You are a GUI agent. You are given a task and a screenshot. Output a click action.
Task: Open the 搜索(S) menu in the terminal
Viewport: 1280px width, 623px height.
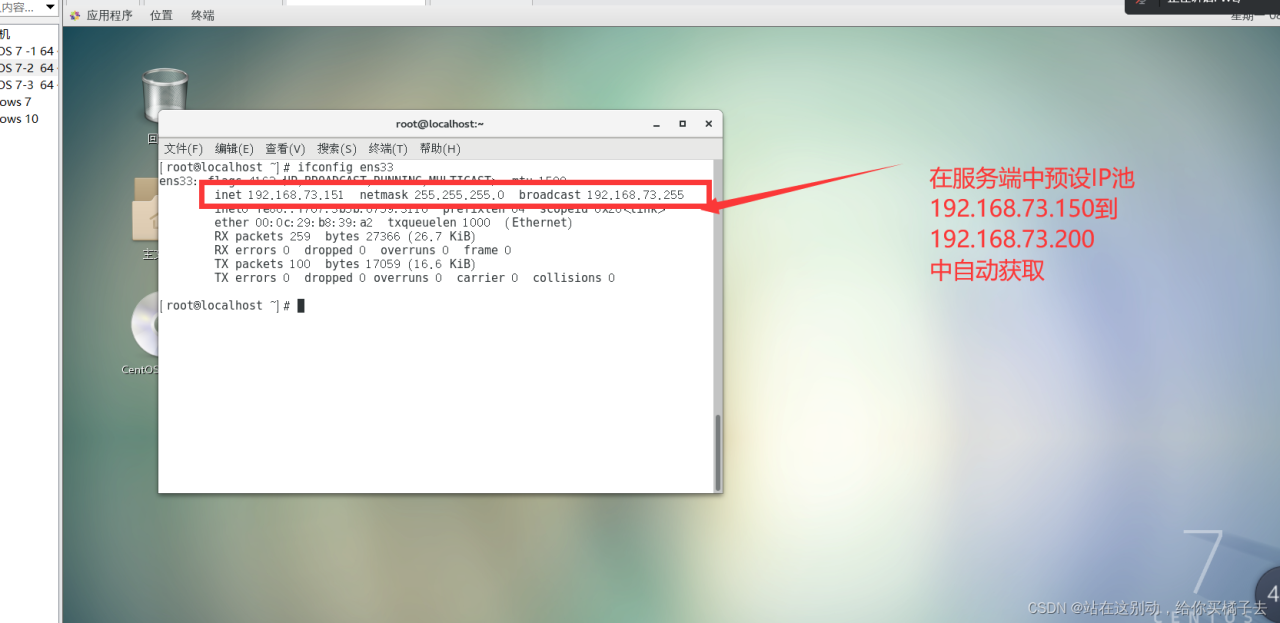[337, 149]
